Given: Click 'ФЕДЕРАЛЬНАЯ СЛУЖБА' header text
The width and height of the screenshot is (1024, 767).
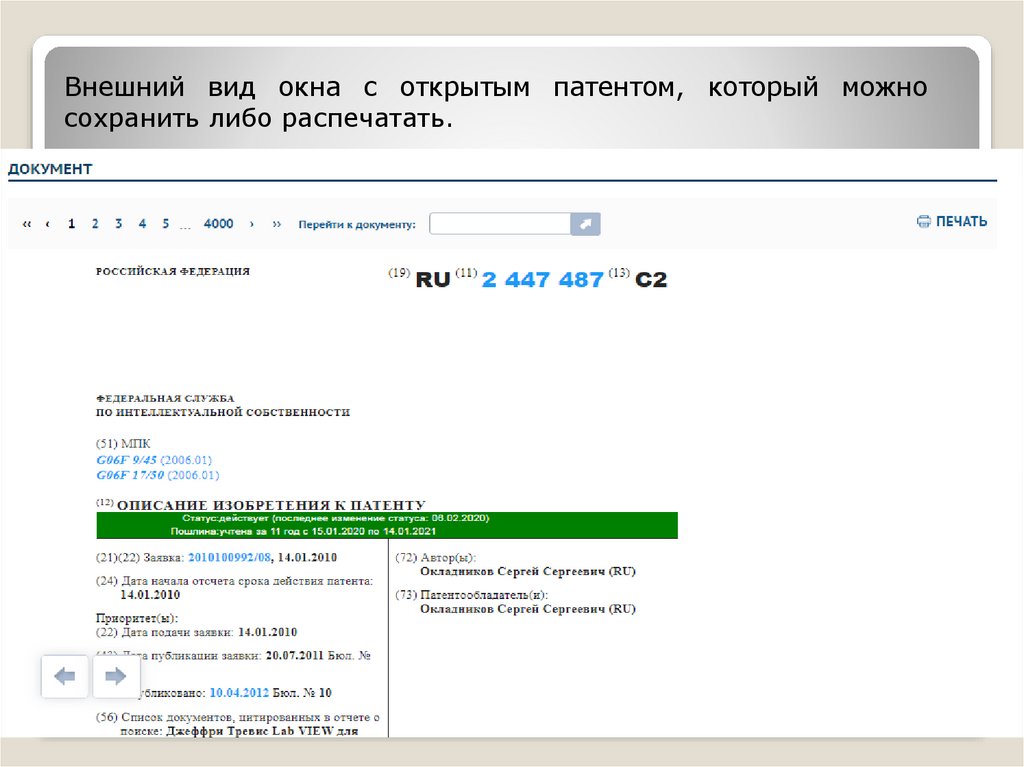Looking at the screenshot, I should point(165,398).
